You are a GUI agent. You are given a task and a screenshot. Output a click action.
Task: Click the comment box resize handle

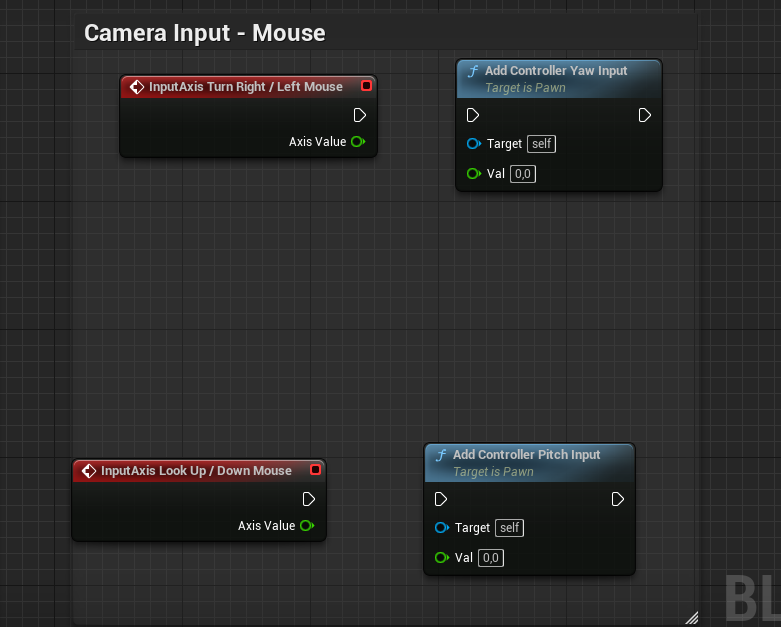point(691,618)
